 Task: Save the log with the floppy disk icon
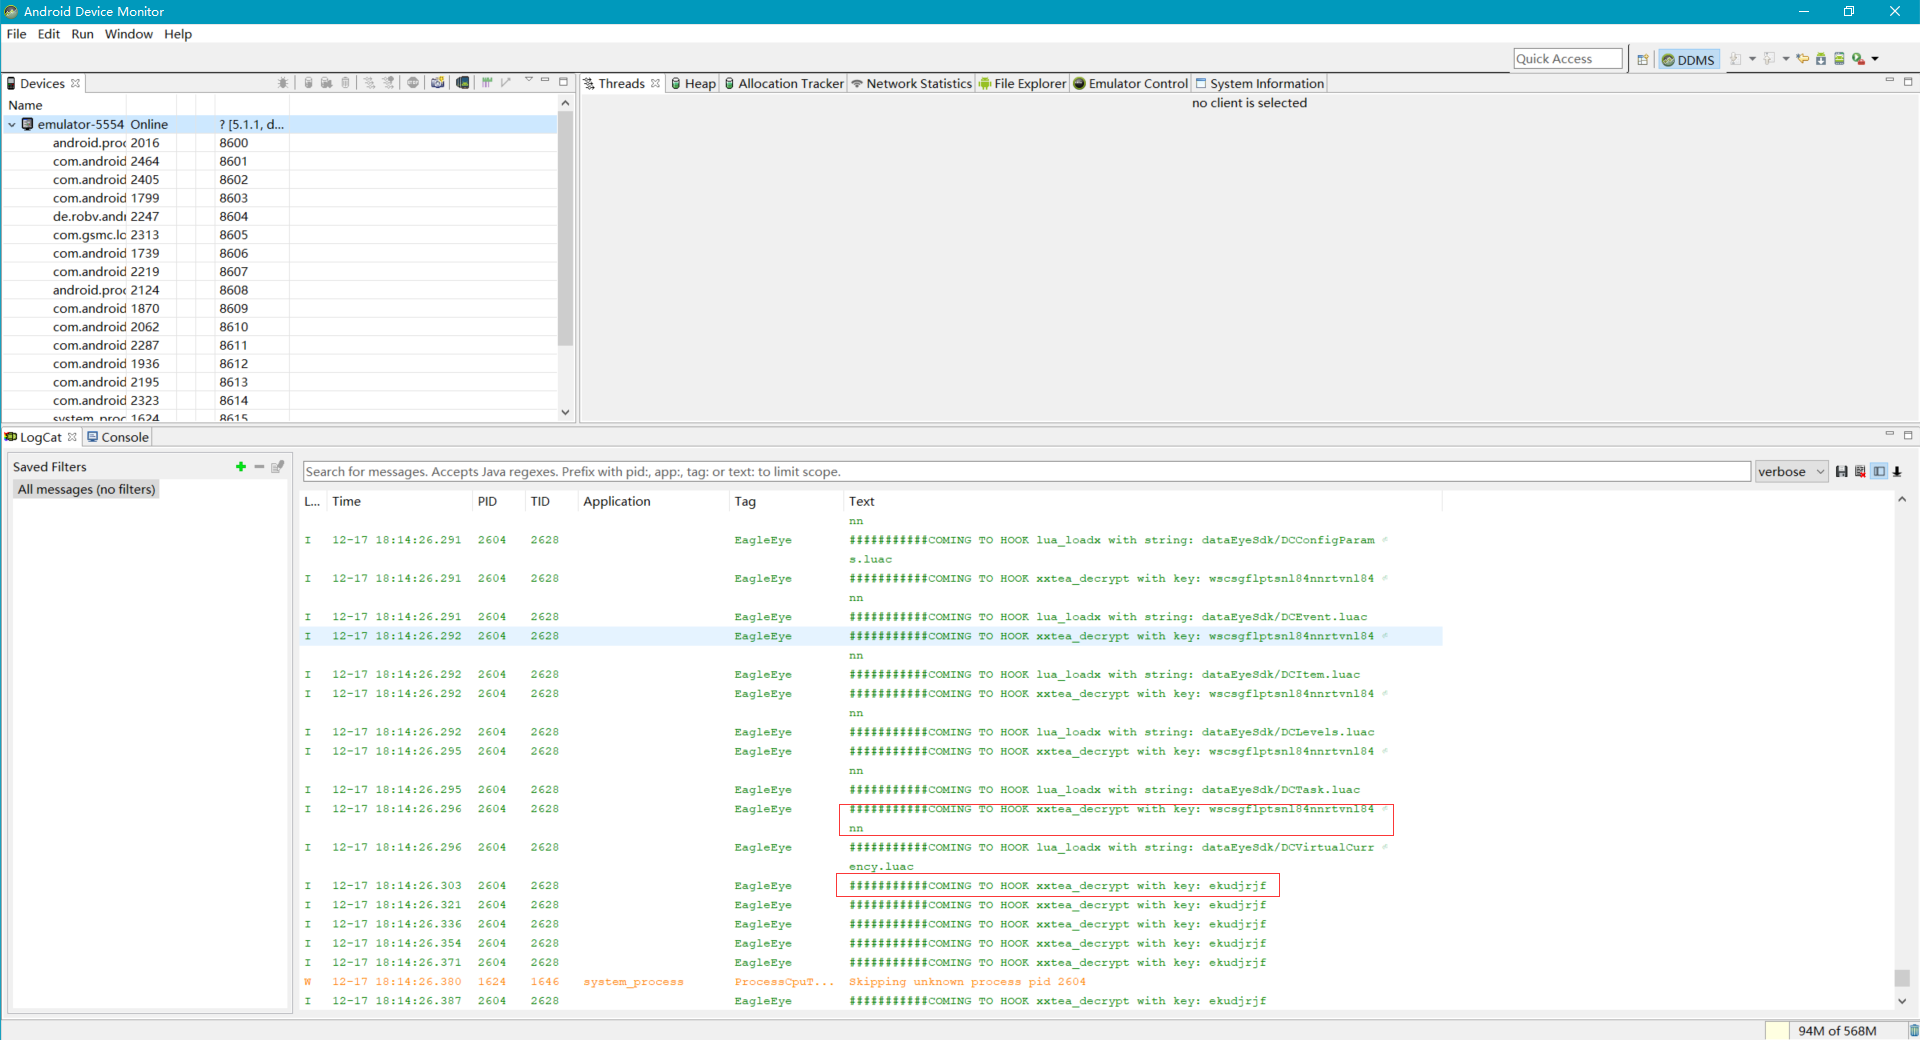click(x=1843, y=471)
